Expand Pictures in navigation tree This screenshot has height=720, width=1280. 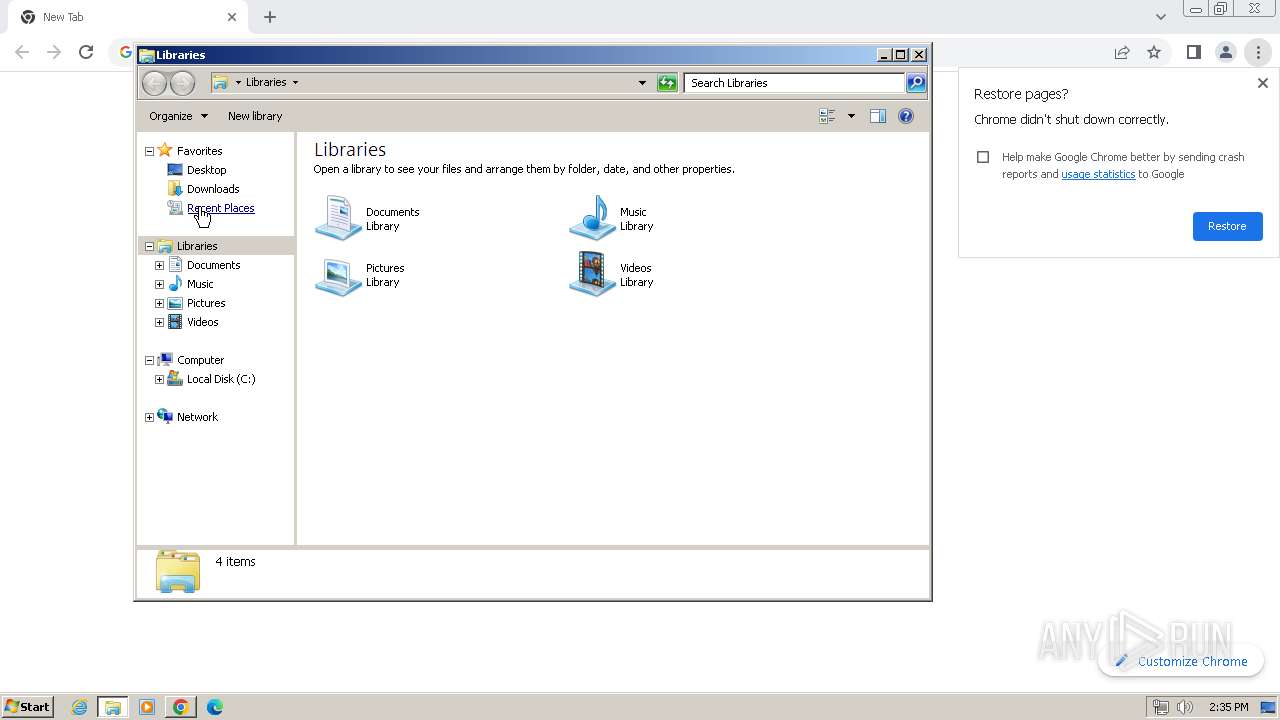coord(159,303)
